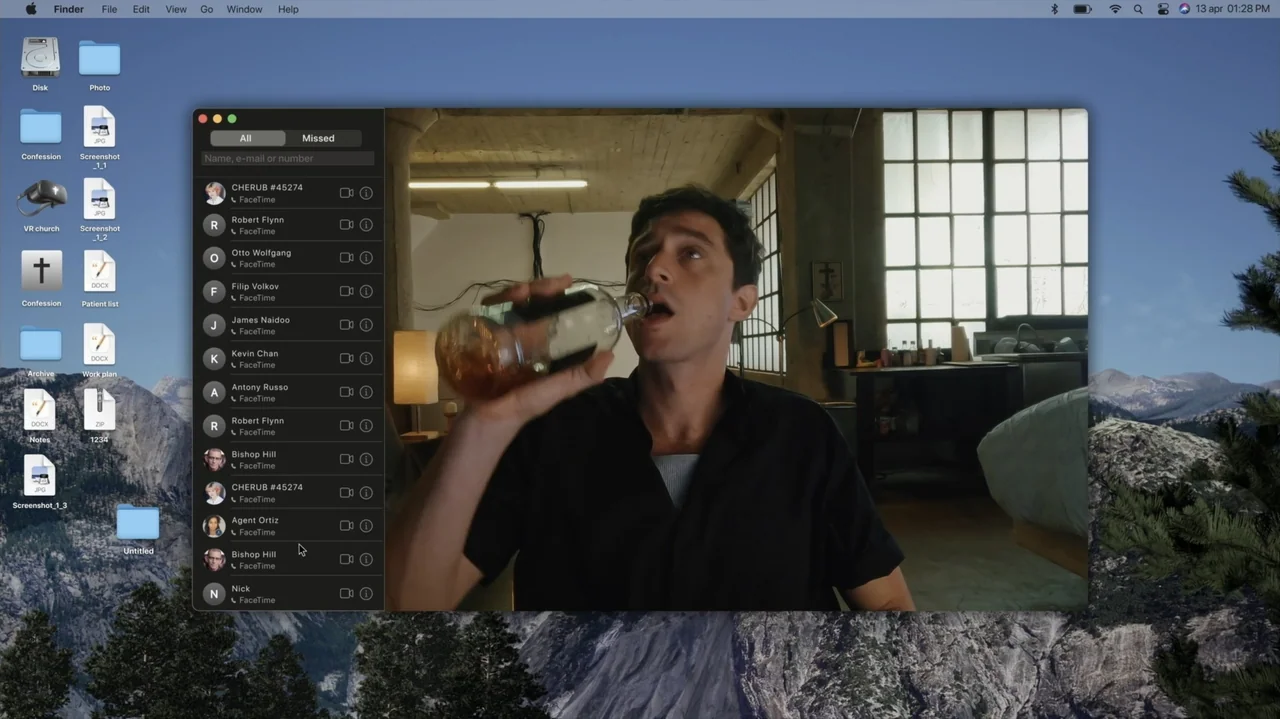
Task: Open the Window menu
Action: click(x=245, y=9)
